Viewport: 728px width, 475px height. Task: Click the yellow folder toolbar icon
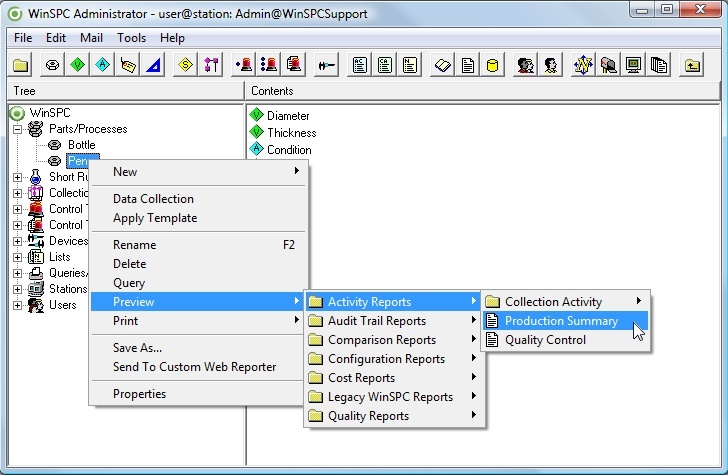pos(20,65)
